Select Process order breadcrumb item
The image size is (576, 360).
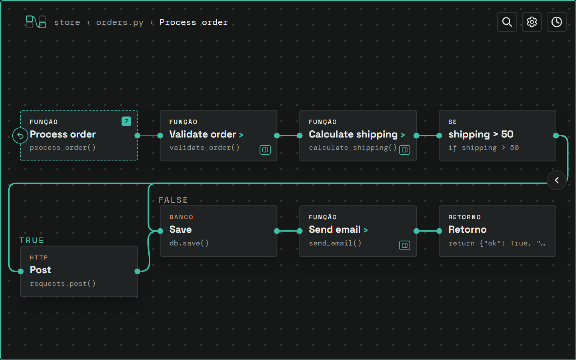click(194, 22)
